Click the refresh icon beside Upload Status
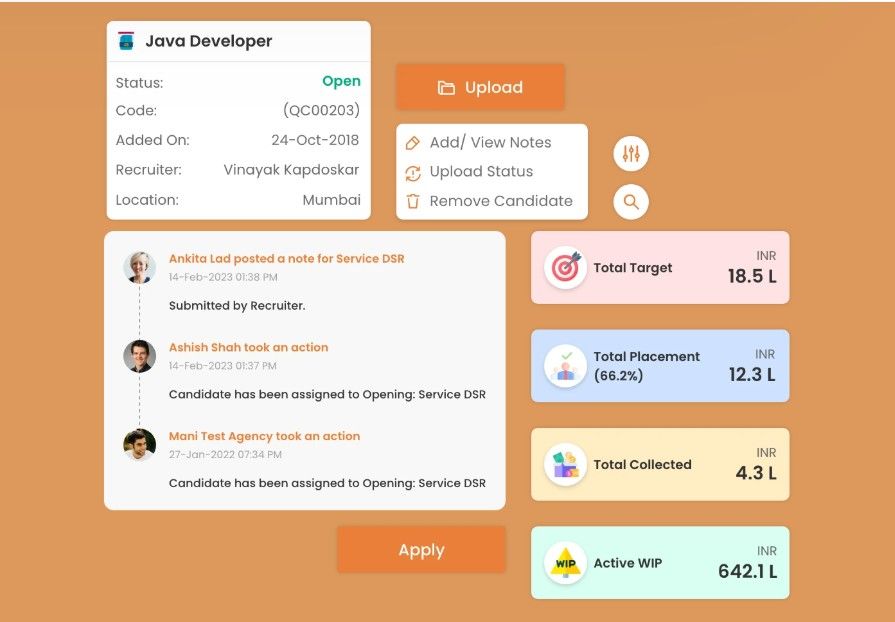Viewport: 895px width, 622px height. click(413, 172)
